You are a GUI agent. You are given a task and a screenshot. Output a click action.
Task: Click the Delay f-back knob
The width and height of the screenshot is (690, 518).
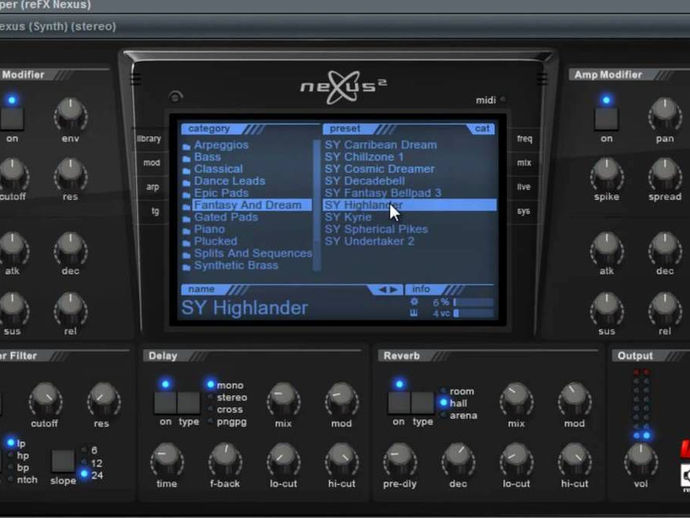tap(225, 460)
